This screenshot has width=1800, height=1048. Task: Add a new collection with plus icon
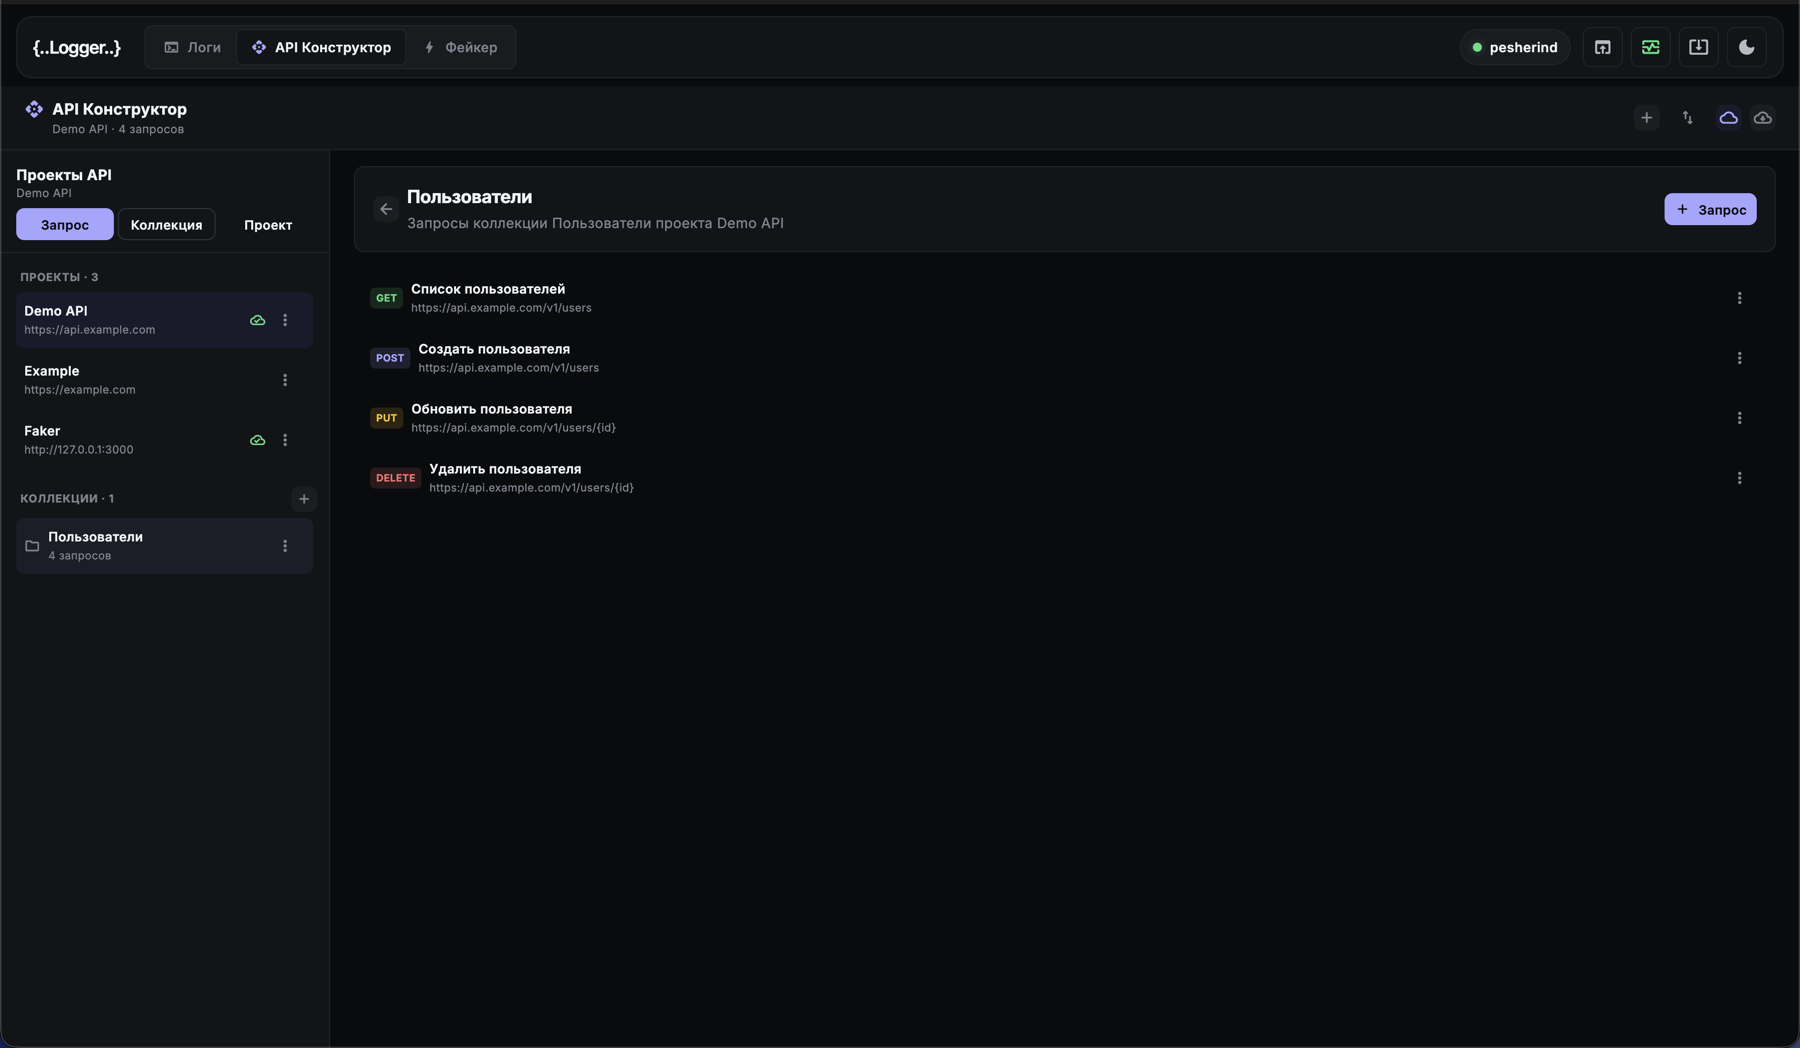click(304, 499)
